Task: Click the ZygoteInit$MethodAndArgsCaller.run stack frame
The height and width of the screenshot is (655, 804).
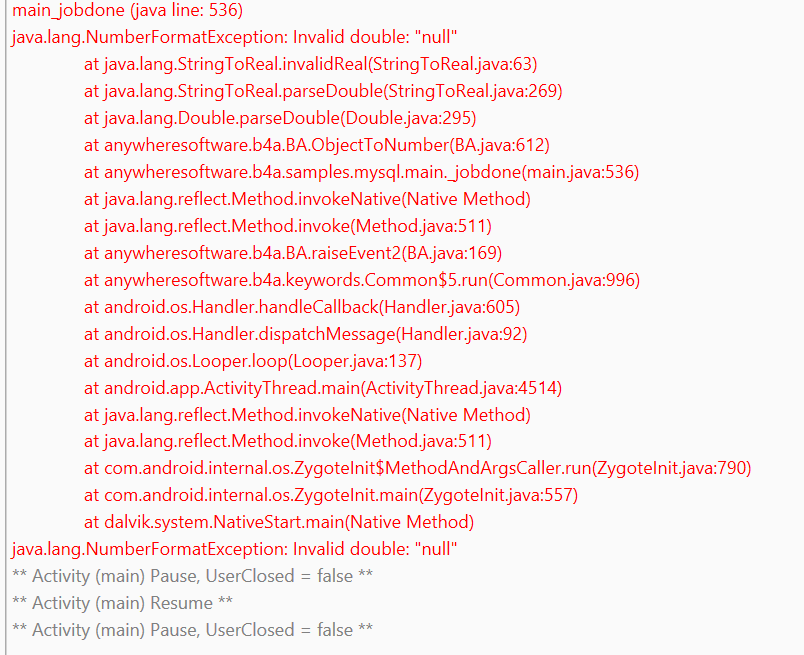Action: pos(417,468)
